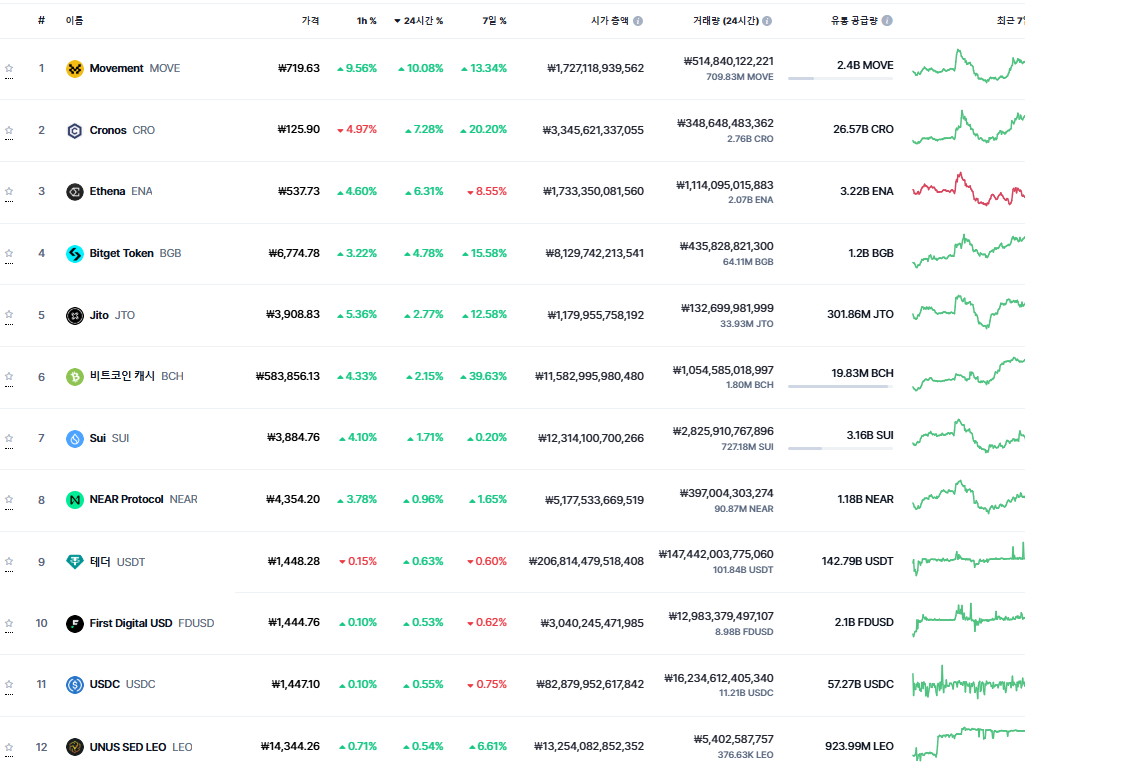Toggle the USDC watchlist star
The width and height of the screenshot is (1133, 768).
[9, 685]
